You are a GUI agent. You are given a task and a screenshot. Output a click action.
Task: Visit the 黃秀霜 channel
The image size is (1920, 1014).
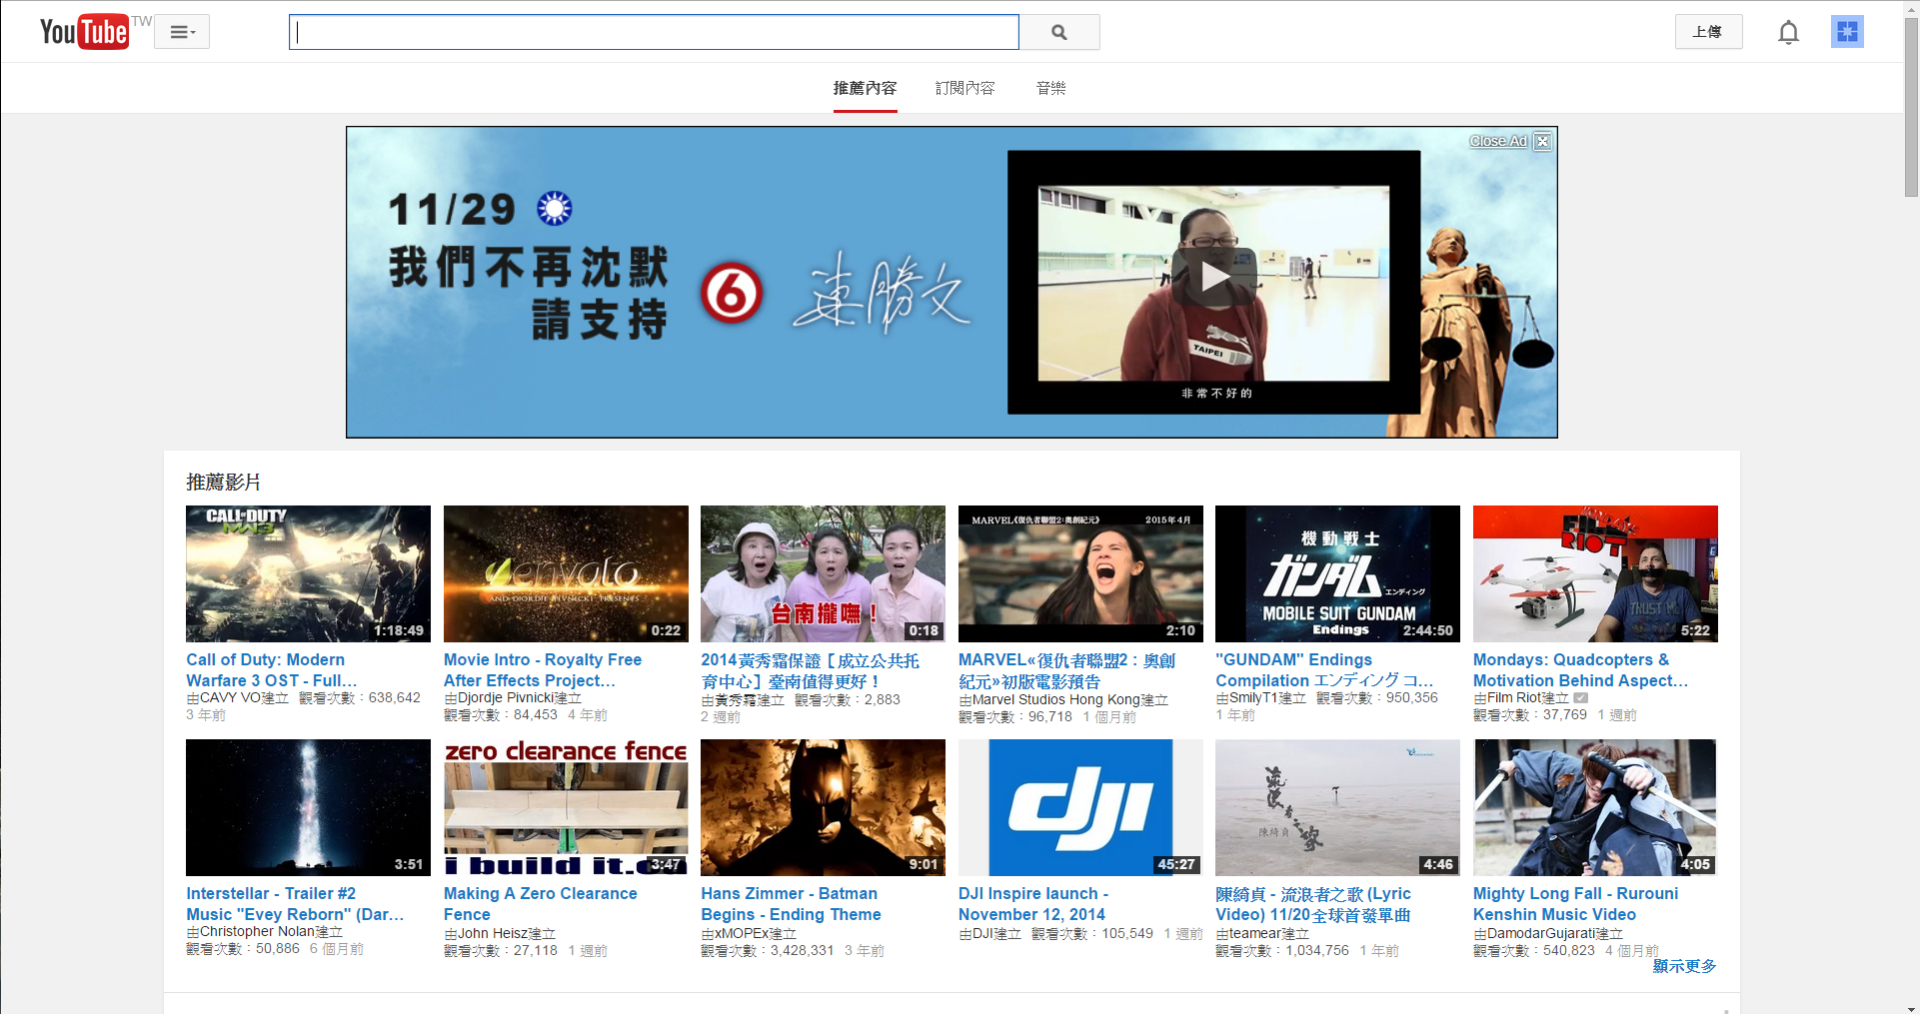[736, 700]
